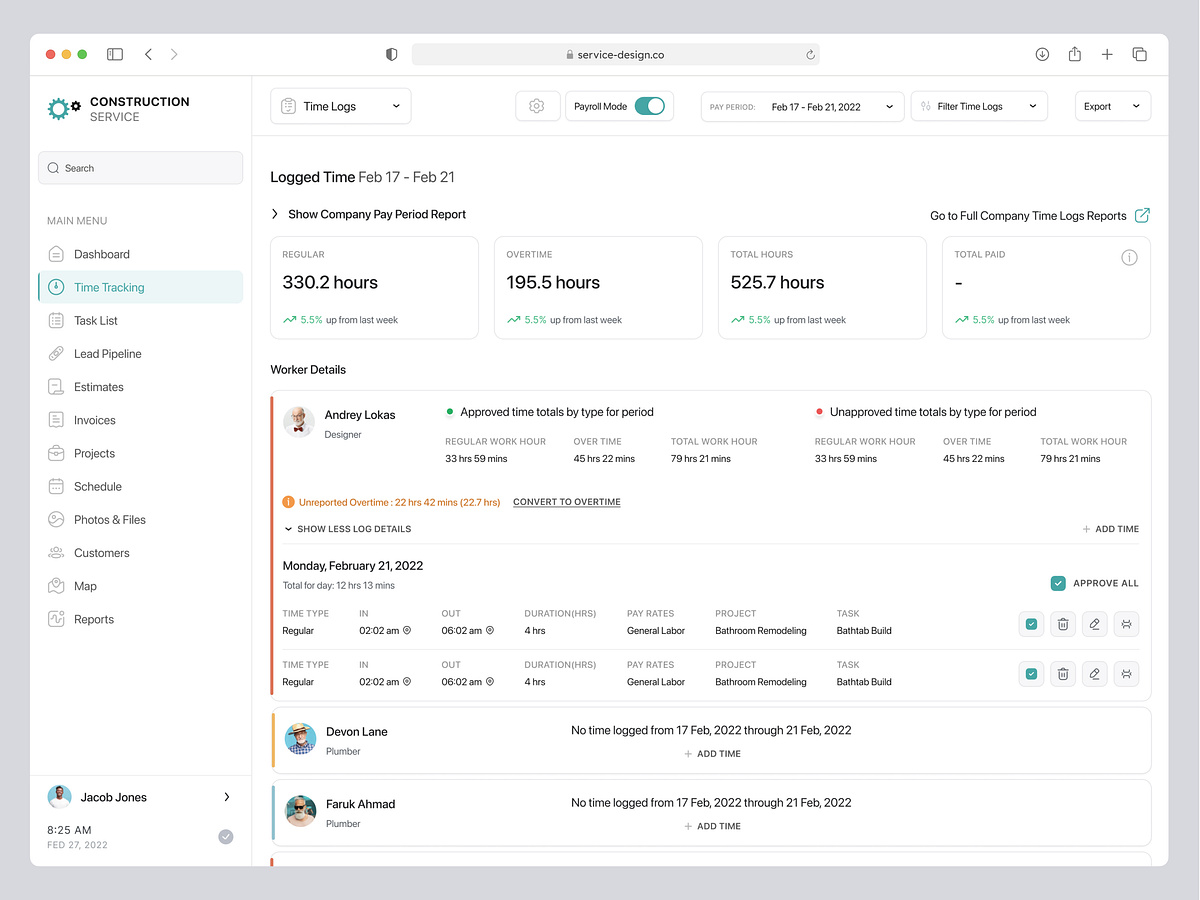Open Invoices in the sidebar

coord(140,420)
